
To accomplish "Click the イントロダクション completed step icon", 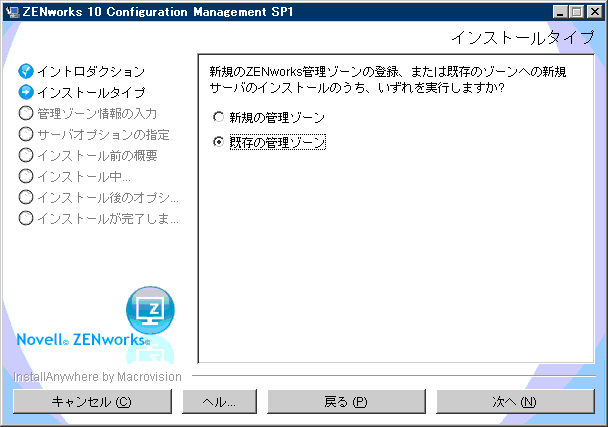I will pos(26,71).
